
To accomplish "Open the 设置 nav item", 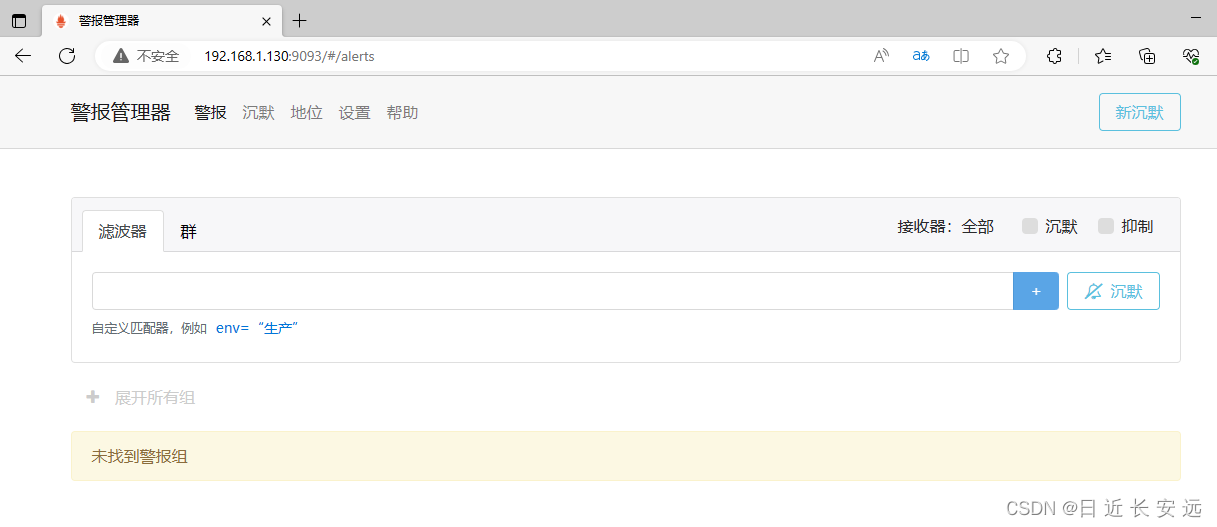I will tap(354, 113).
